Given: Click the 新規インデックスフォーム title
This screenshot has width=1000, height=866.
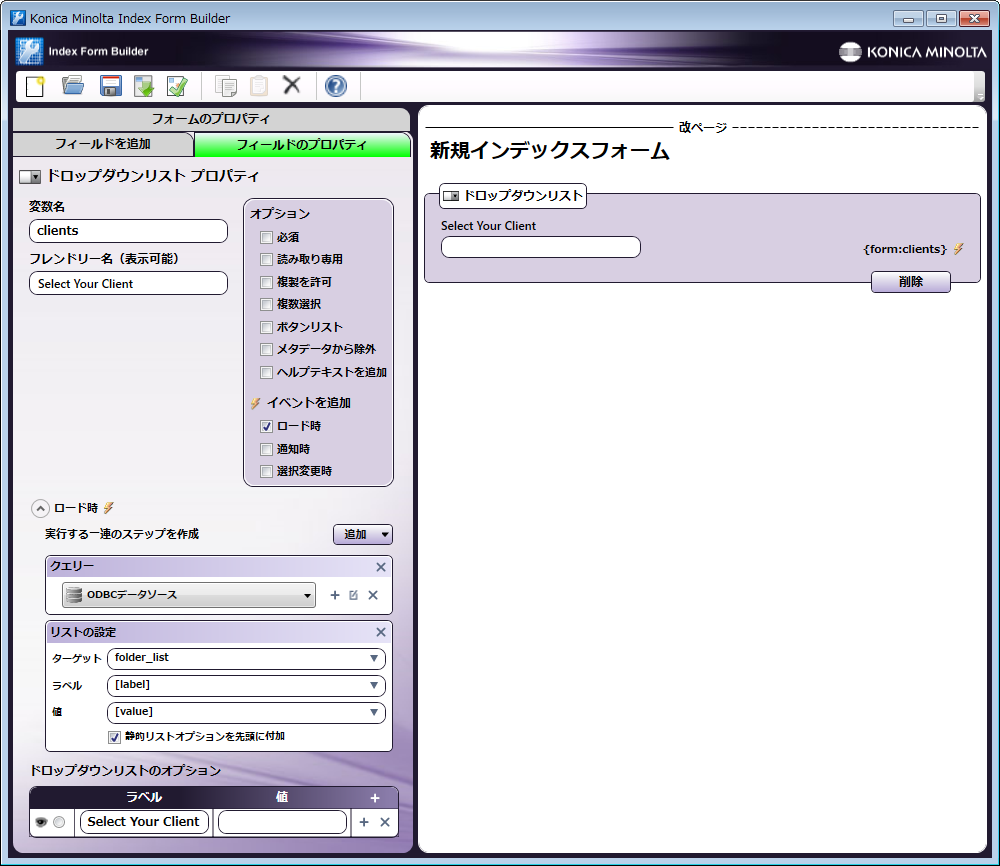Looking at the screenshot, I should 549,151.
